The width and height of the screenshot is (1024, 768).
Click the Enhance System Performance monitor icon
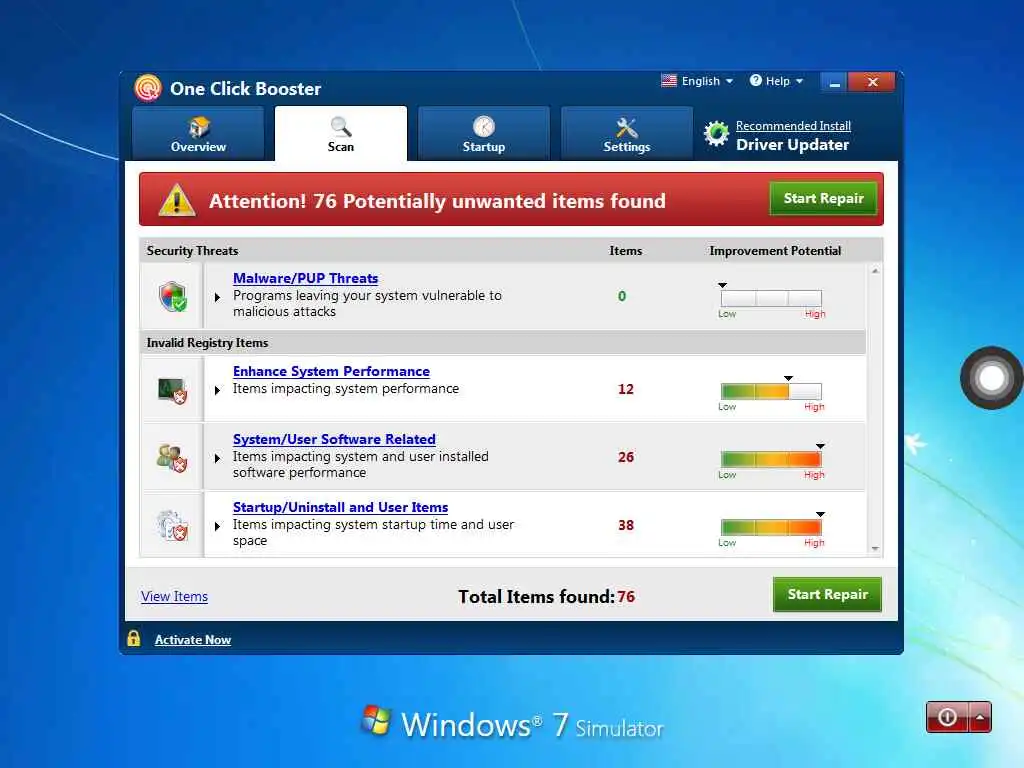(173, 391)
